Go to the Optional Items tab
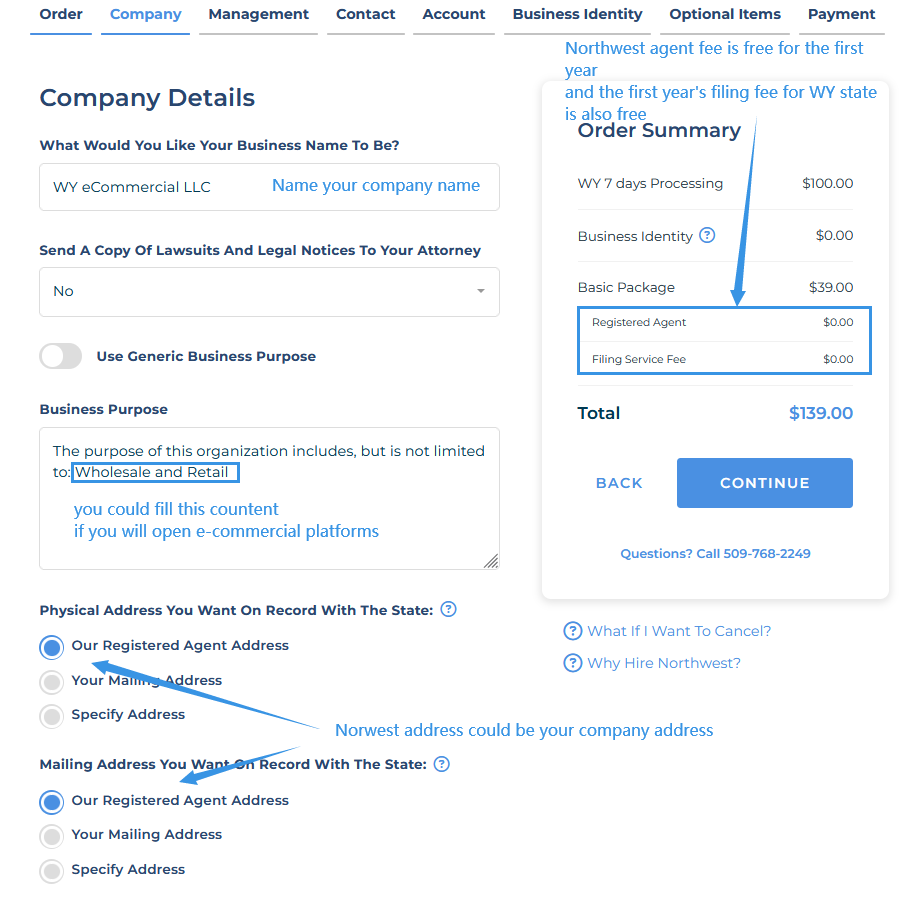The image size is (900, 903). click(725, 14)
